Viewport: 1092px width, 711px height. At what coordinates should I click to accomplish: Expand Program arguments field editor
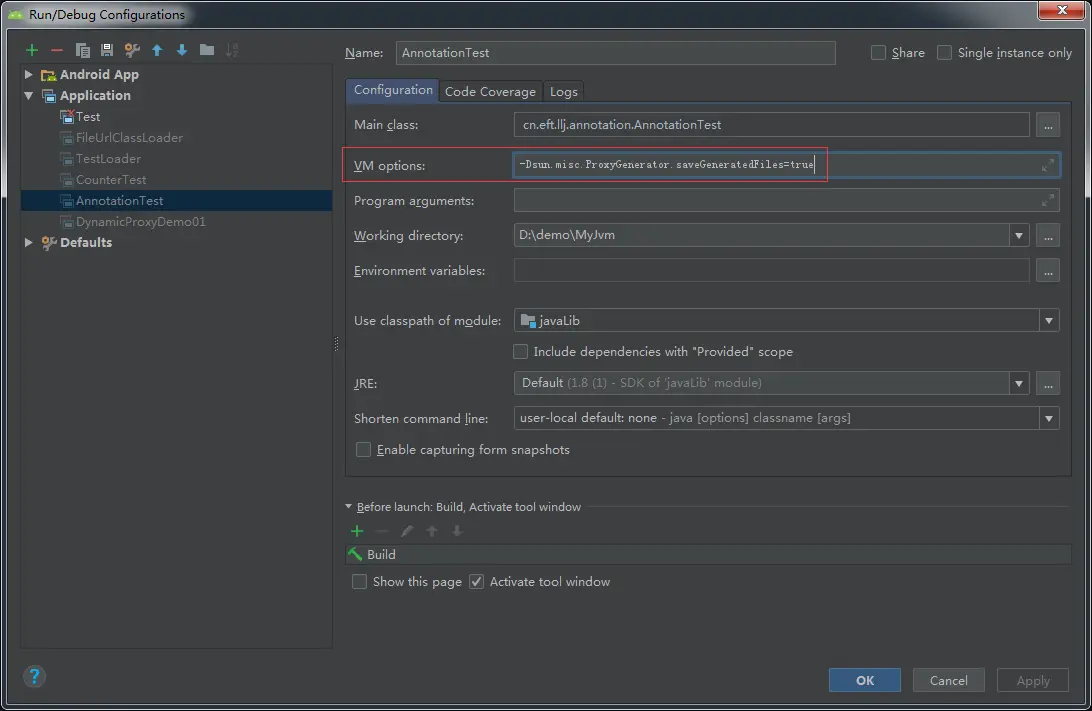click(x=1047, y=201)
